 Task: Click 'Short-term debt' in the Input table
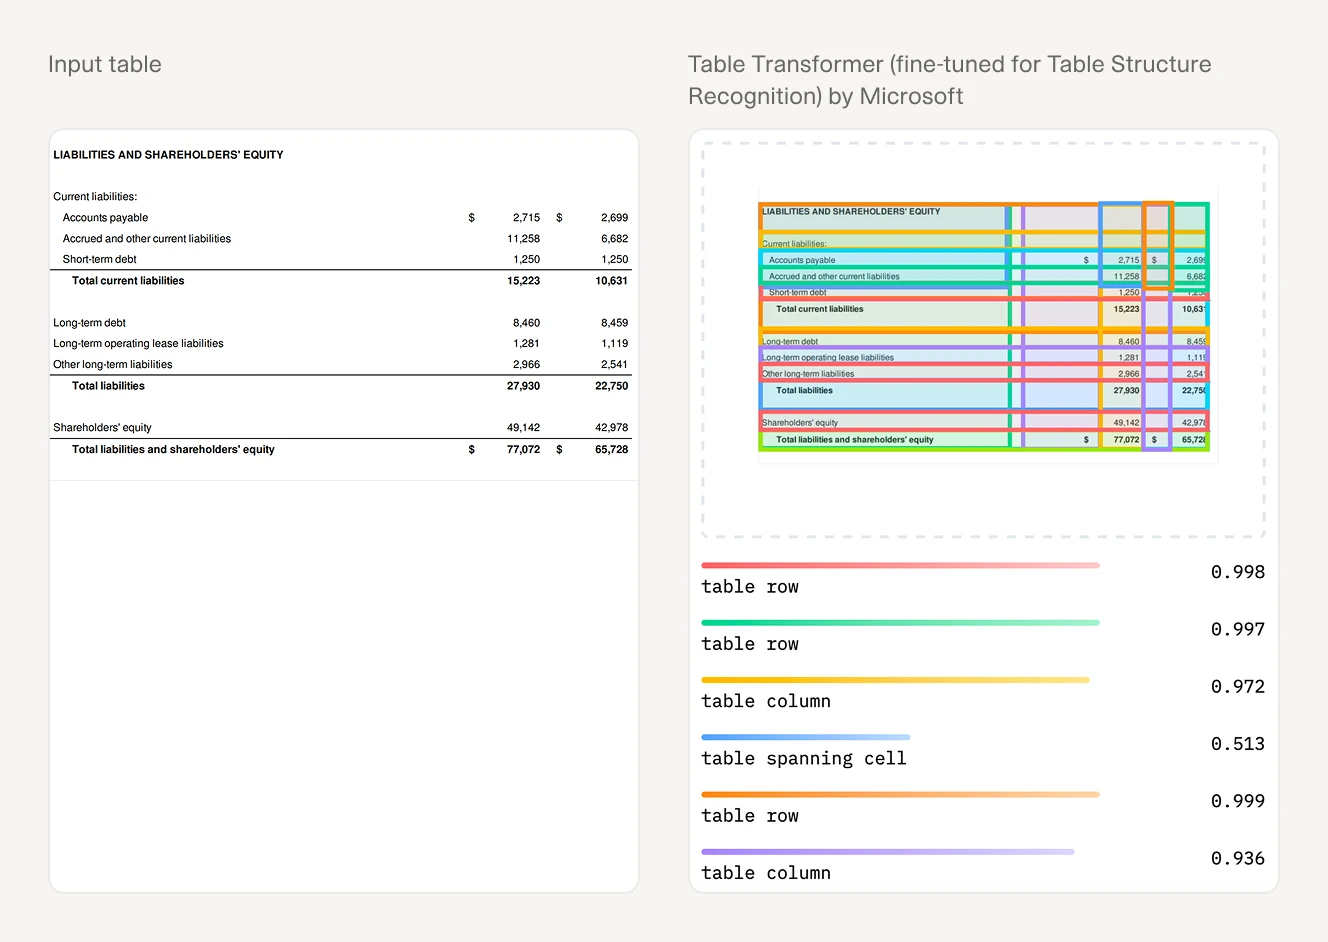99,259
